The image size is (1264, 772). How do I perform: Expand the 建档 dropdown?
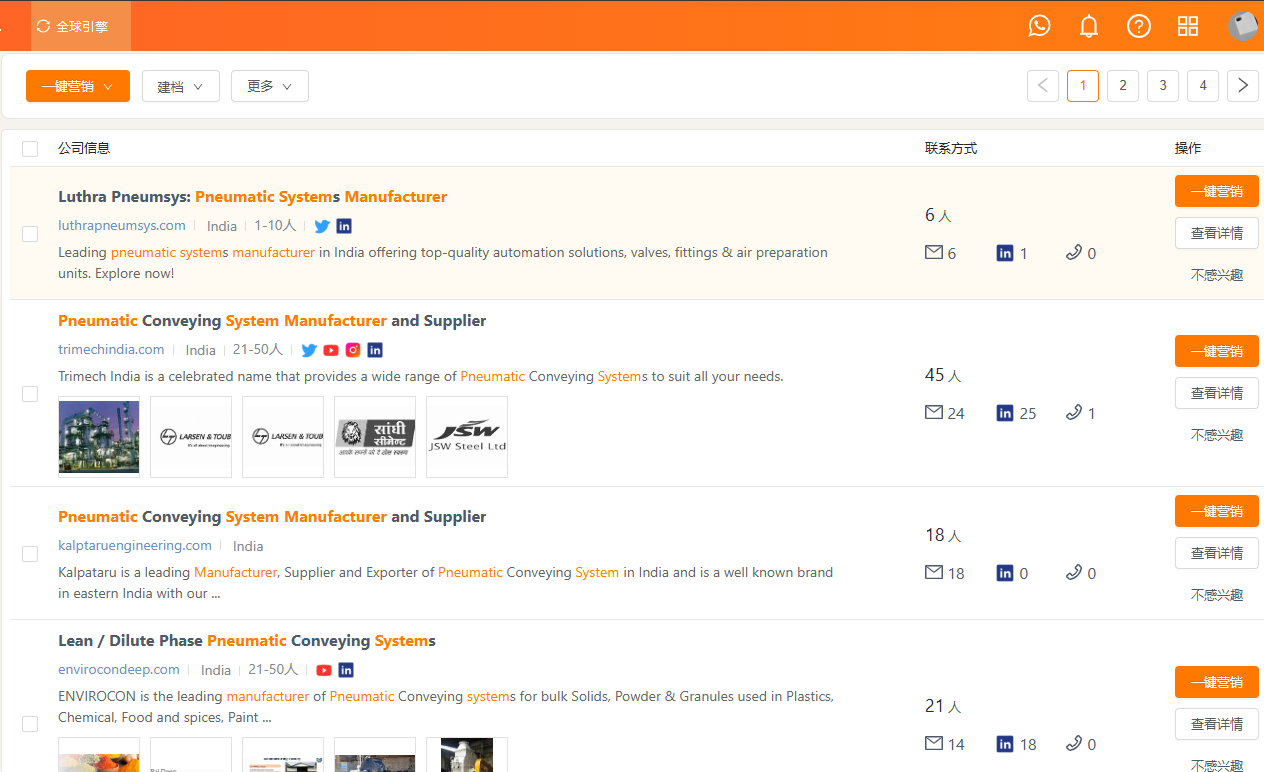coord(181,86)
